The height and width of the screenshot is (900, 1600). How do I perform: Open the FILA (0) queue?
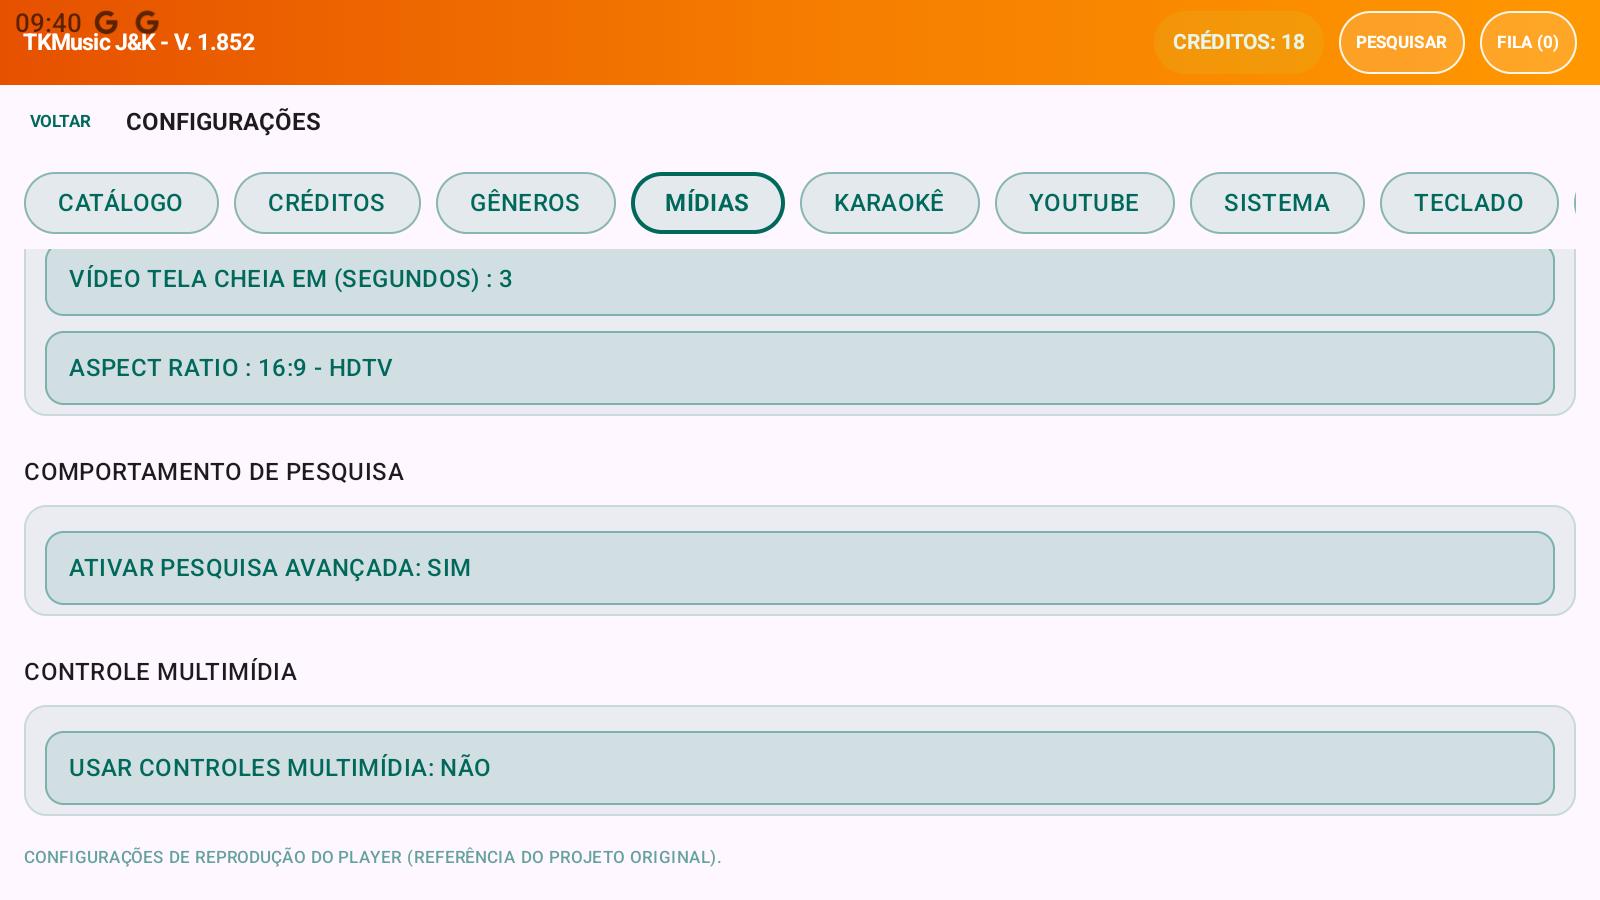pyautogui.click(x=1527, y=42)
